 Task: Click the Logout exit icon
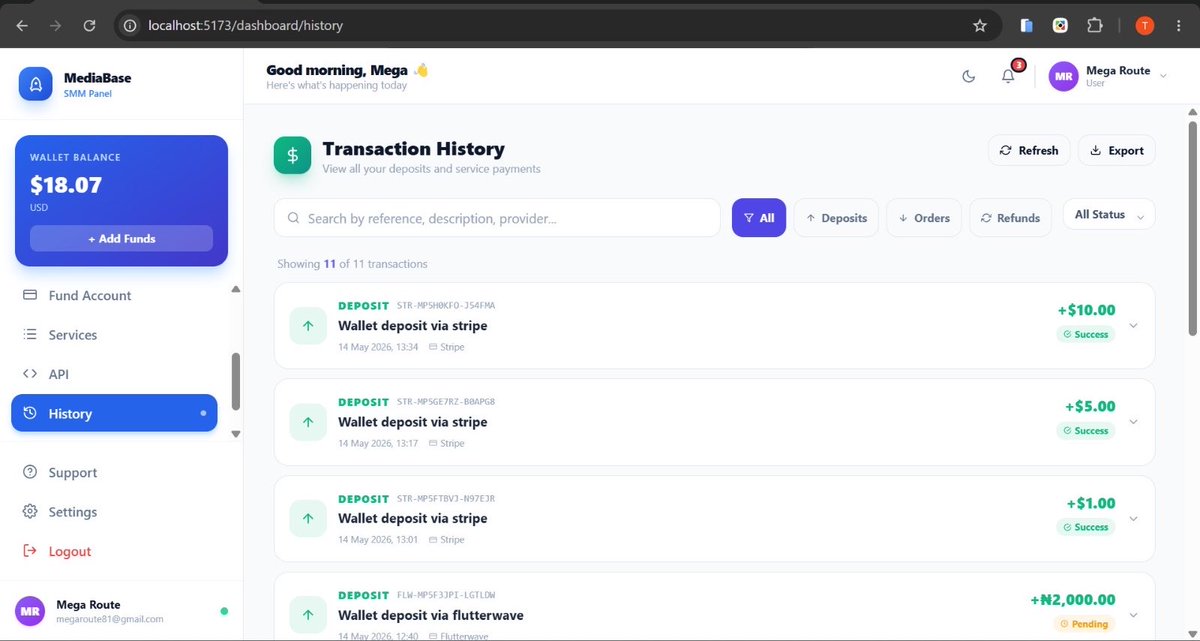29,551
